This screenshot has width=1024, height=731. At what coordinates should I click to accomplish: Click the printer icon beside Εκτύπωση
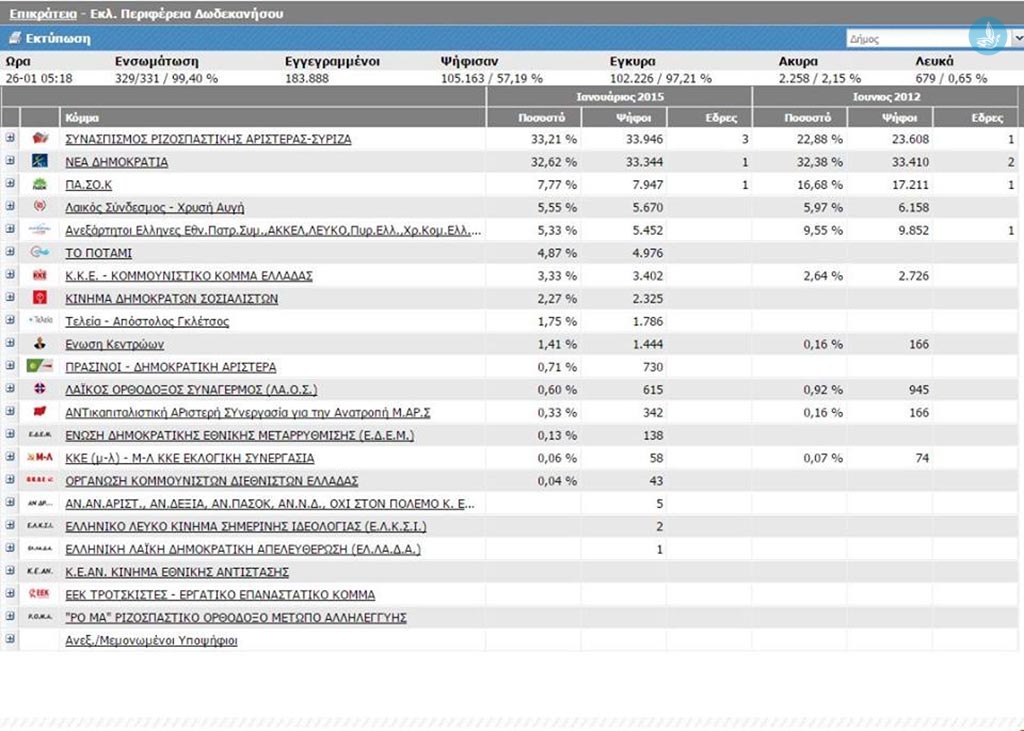14,39
